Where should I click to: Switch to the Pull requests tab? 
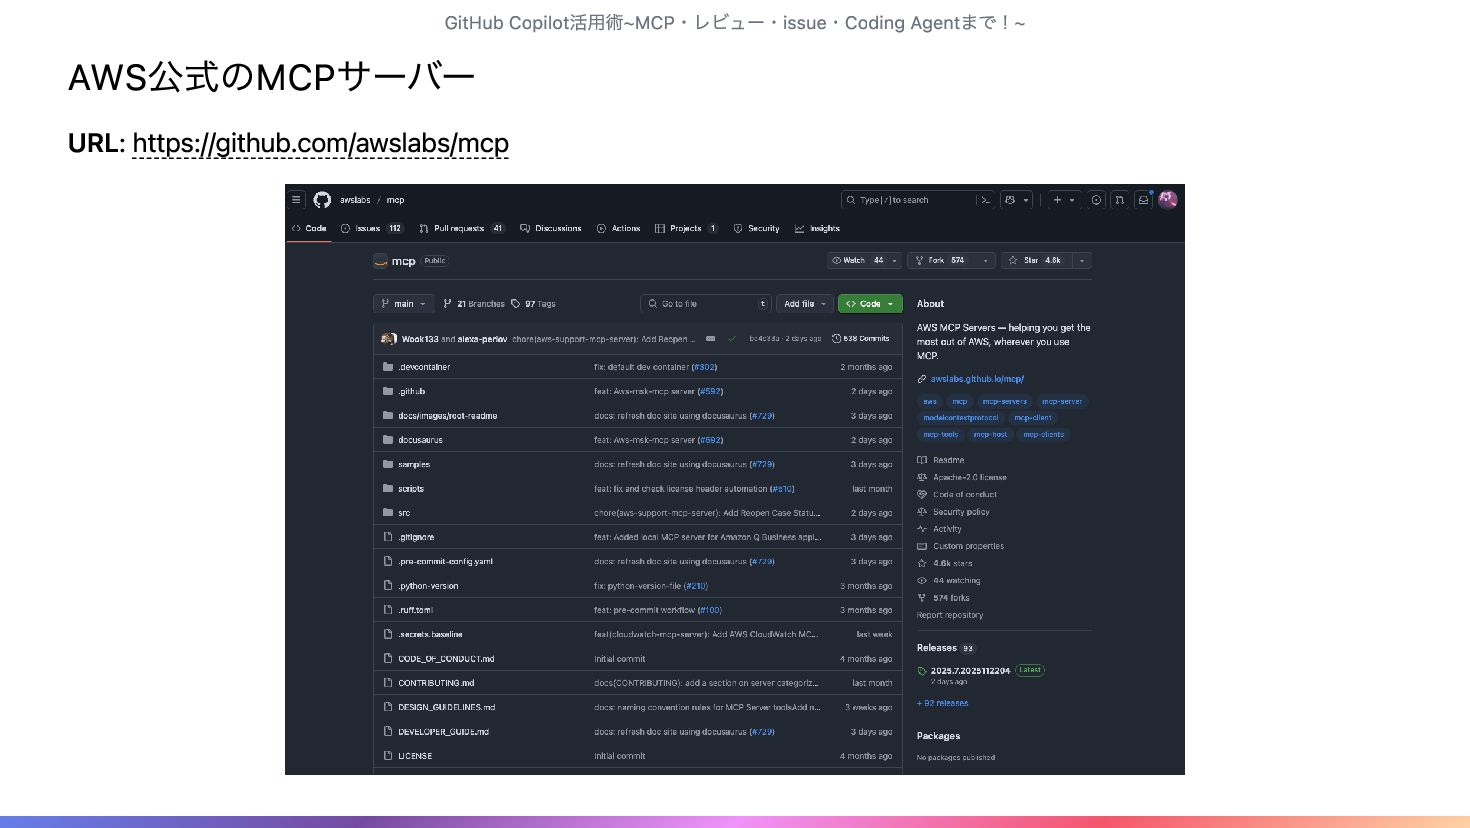click(x=462, y=228)
